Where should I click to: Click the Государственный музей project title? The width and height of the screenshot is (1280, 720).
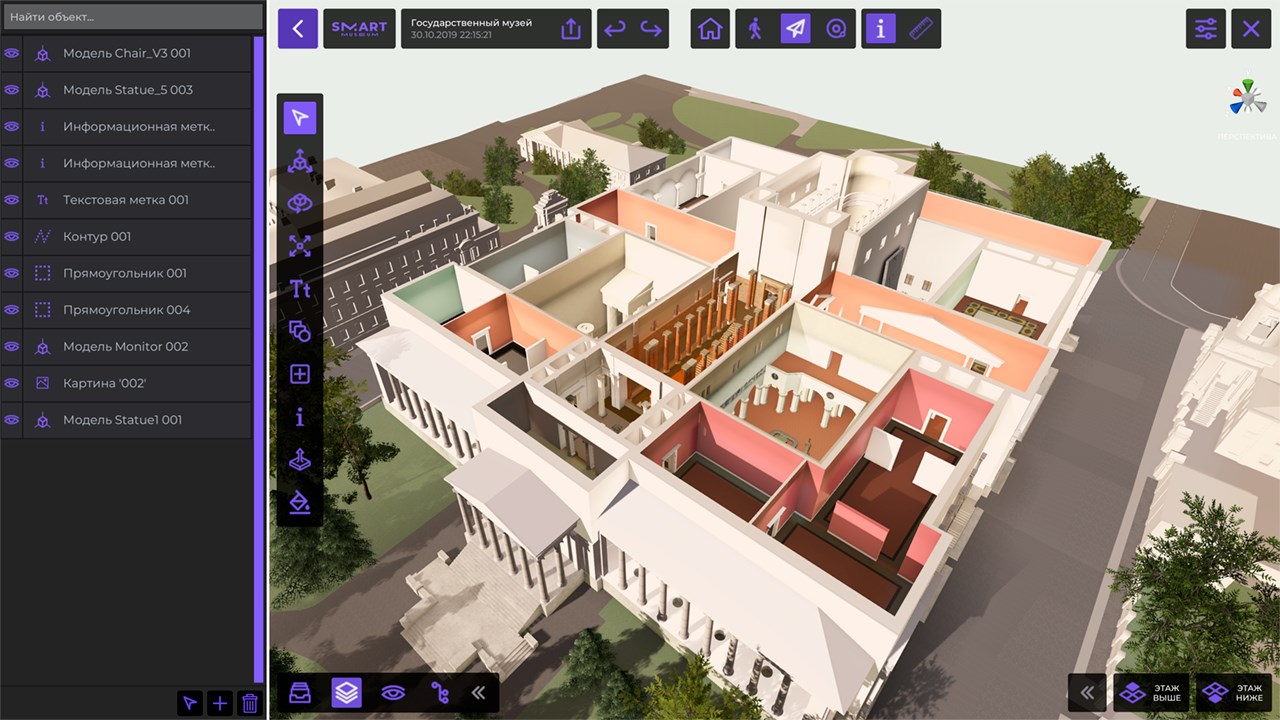coord(471,22)
